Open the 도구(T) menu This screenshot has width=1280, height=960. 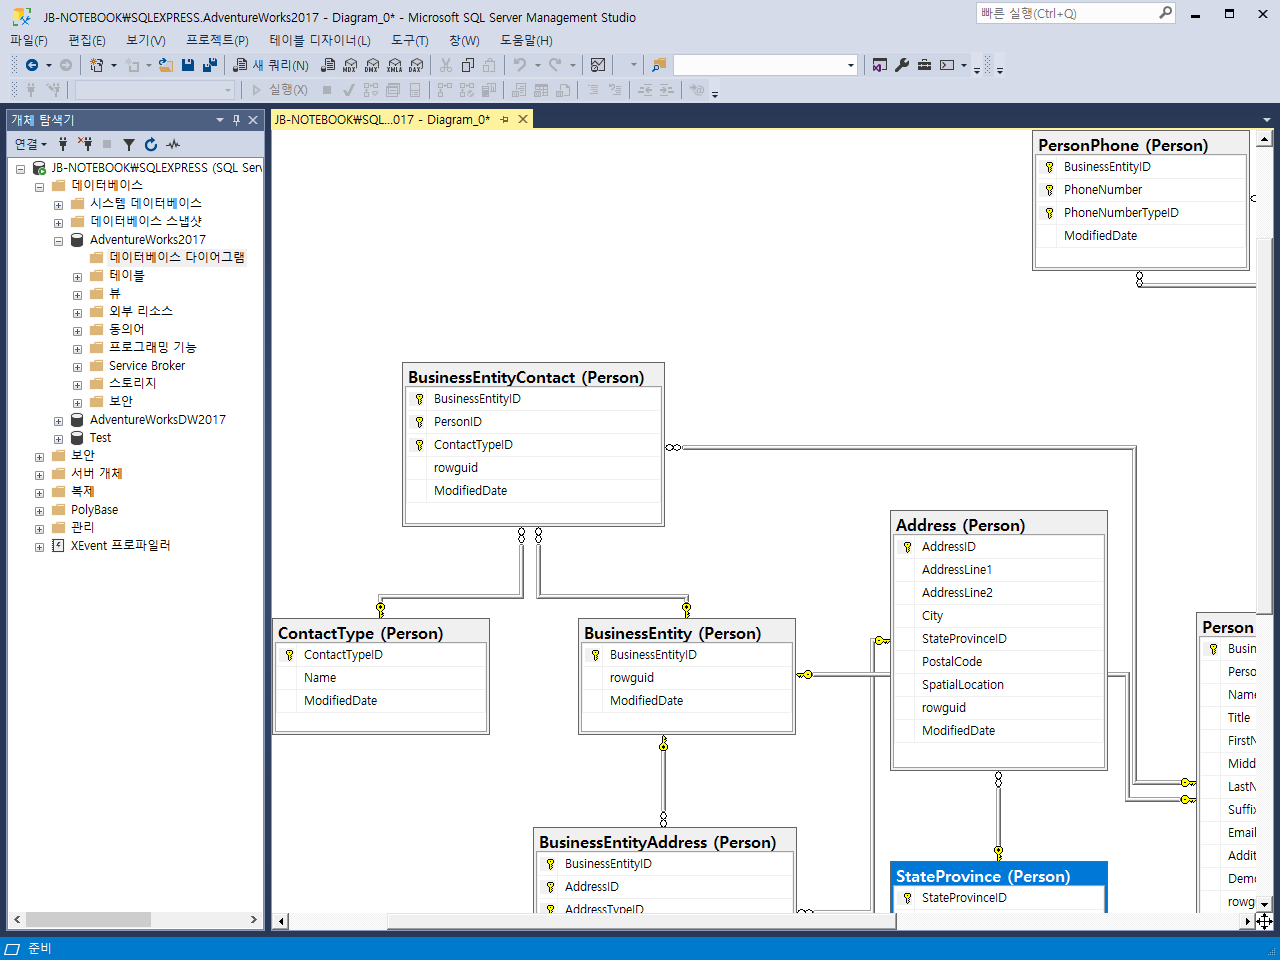pyautogui.click(x=410, y=40)
